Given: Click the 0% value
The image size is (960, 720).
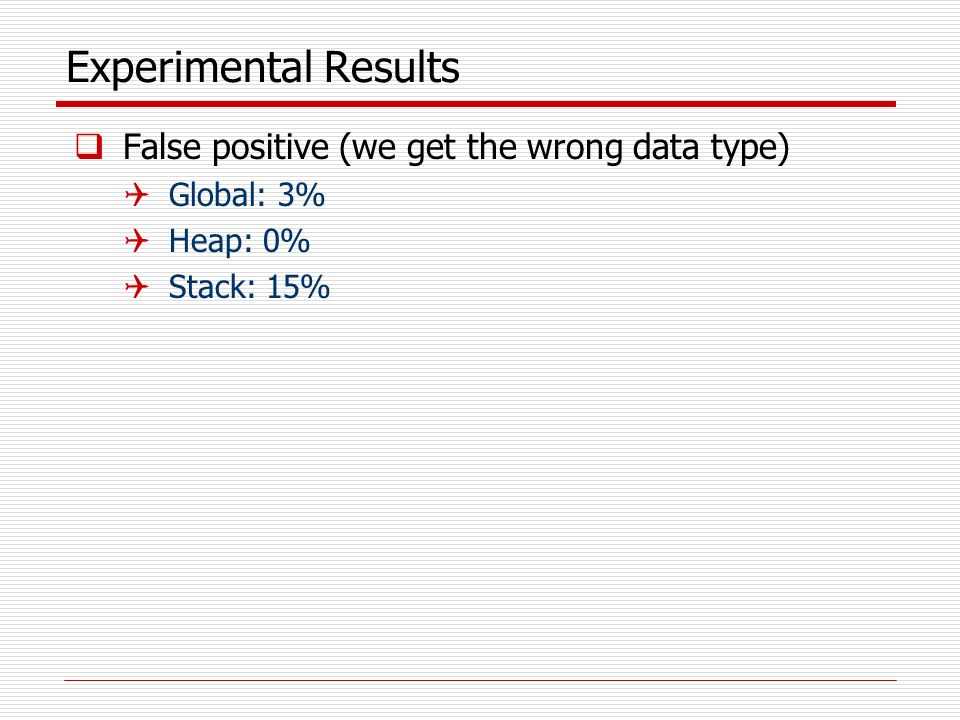Looking at the screenshot, I should pyautogui.click(x=286, y=241).
